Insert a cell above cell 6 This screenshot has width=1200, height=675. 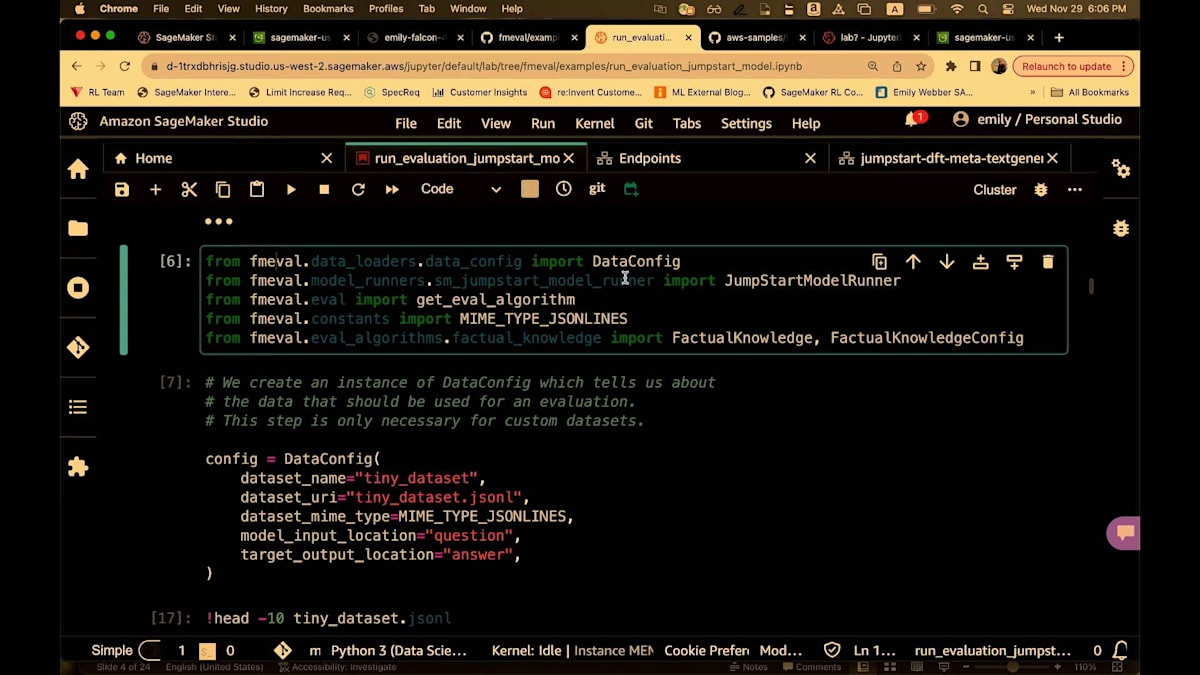point(981,262)
